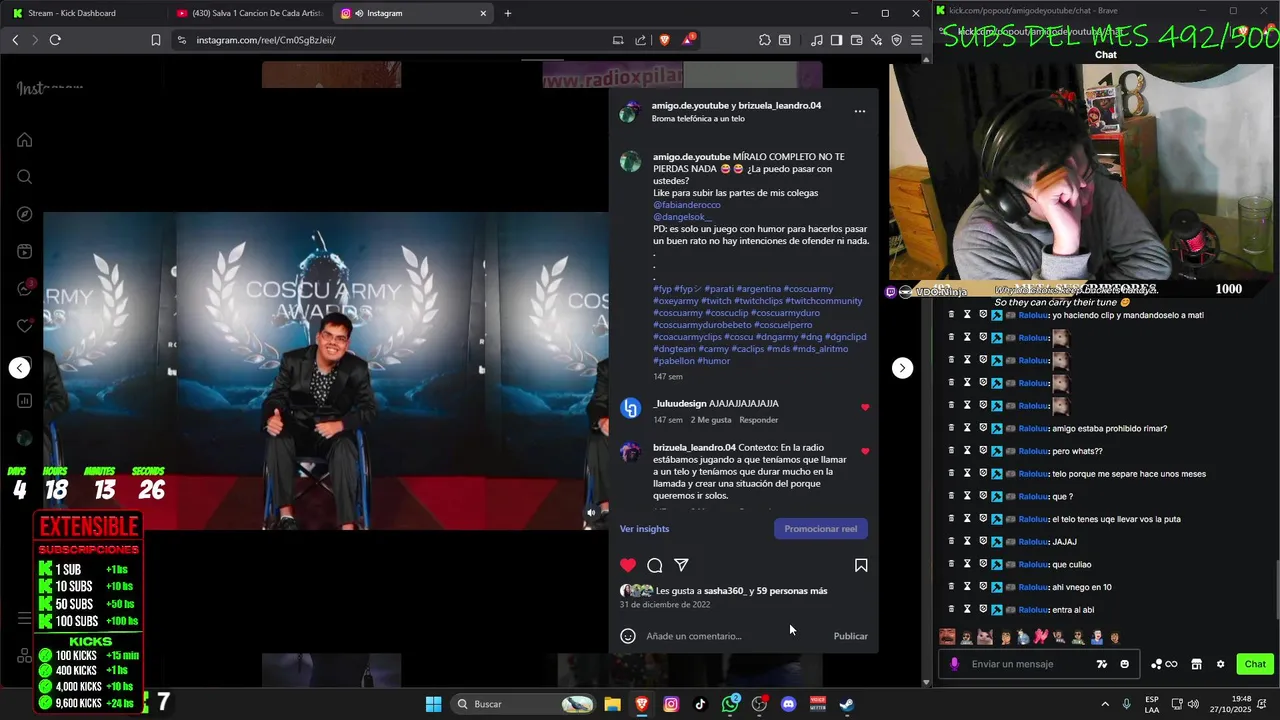Viewport: 1280px width, 720px height.
Task: Open TikTok from taskbar
Action: pos(700,704)
